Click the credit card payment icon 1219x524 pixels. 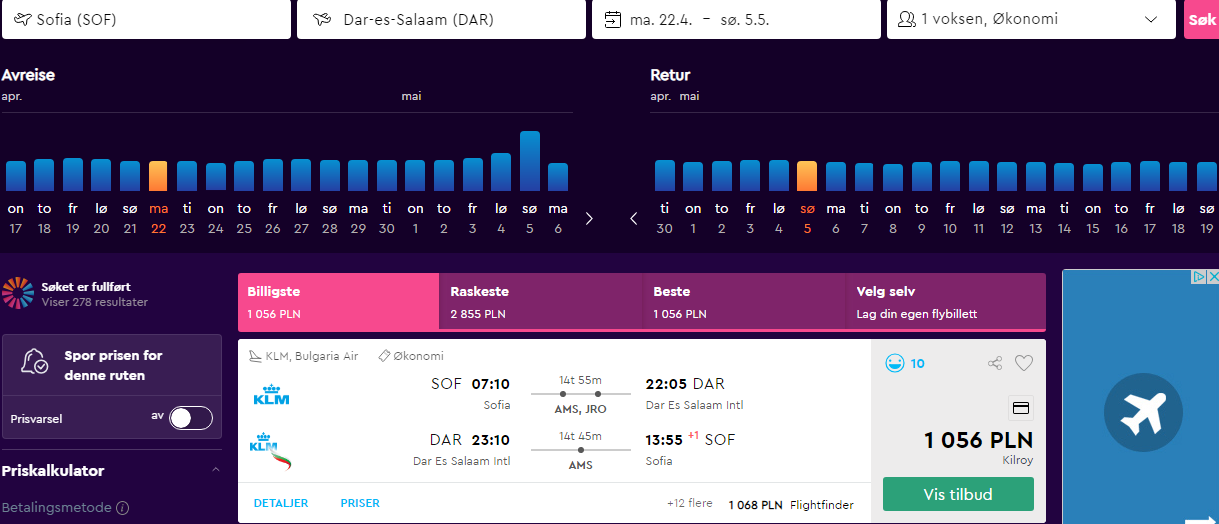tap(1021, 408)
